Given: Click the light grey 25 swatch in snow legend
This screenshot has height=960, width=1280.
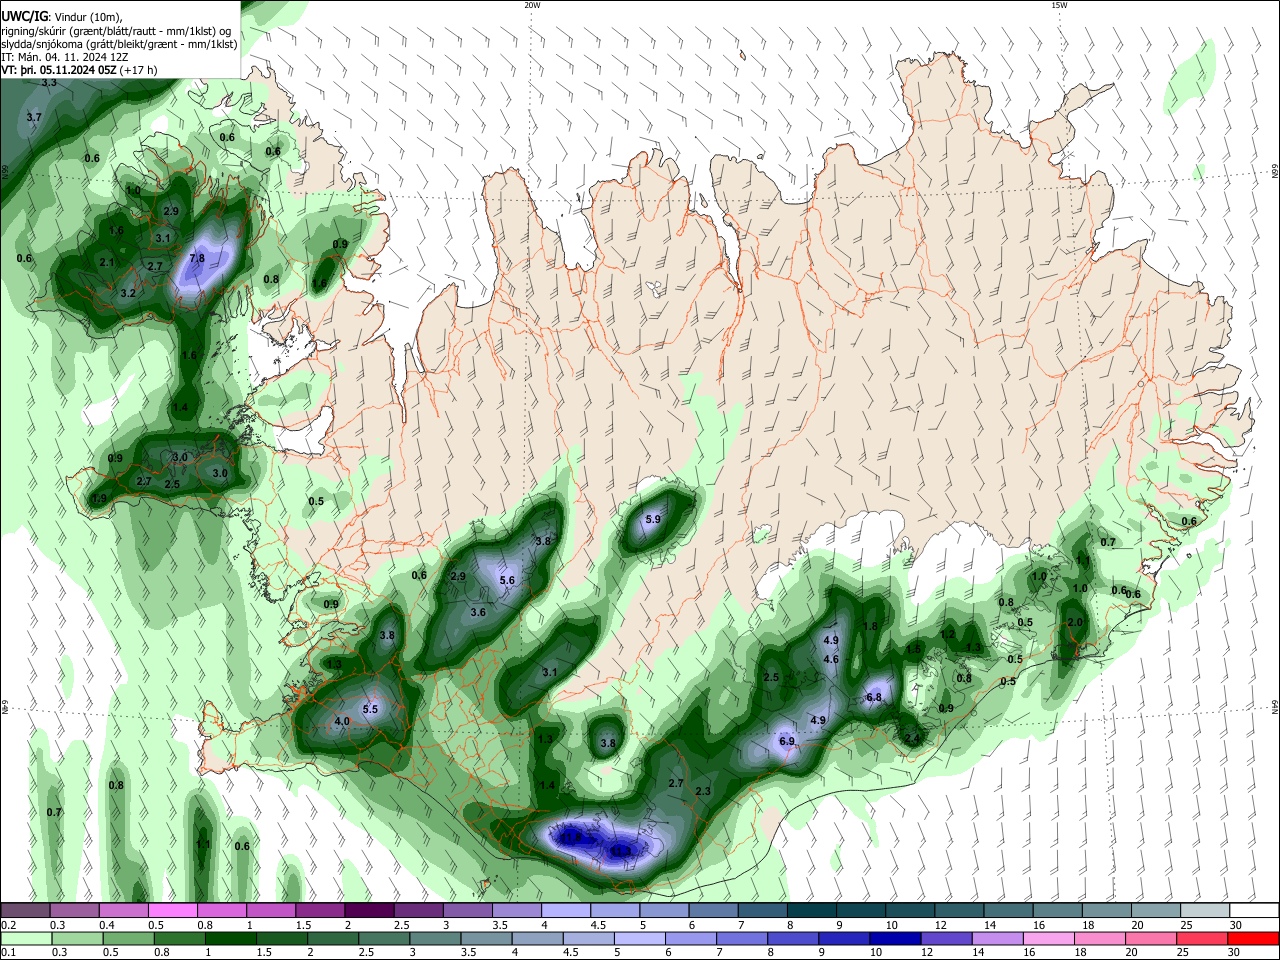Looking at the screenshot, I should coord(1204,910).
